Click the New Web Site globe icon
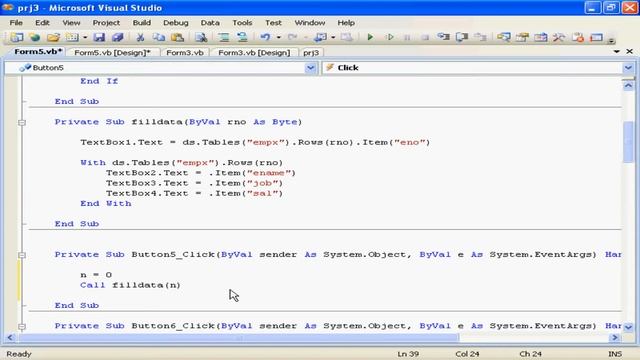The width and height of the screenshot is (640, 360). 35,38
